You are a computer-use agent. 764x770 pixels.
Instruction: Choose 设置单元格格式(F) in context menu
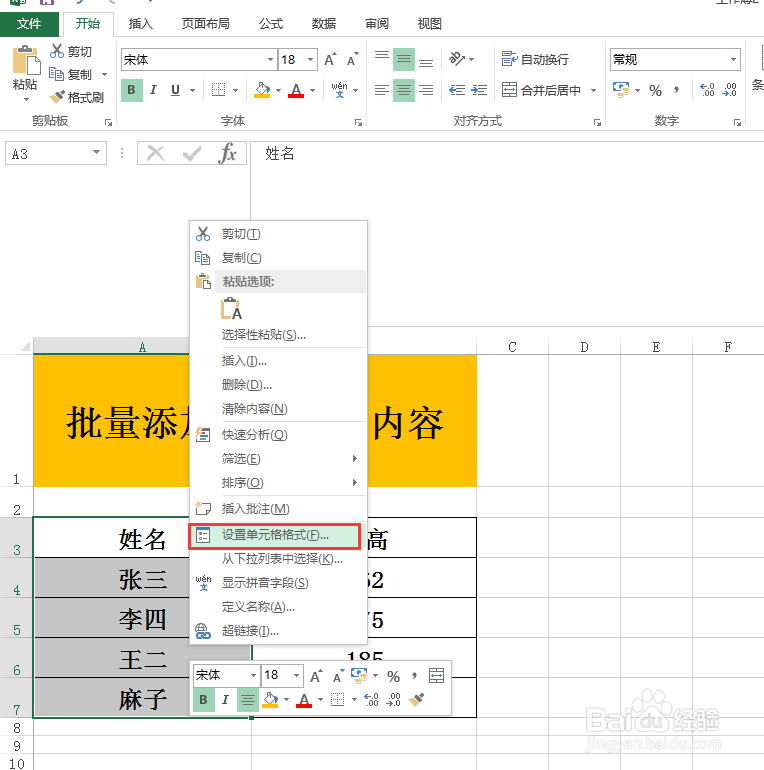point(275,535)
